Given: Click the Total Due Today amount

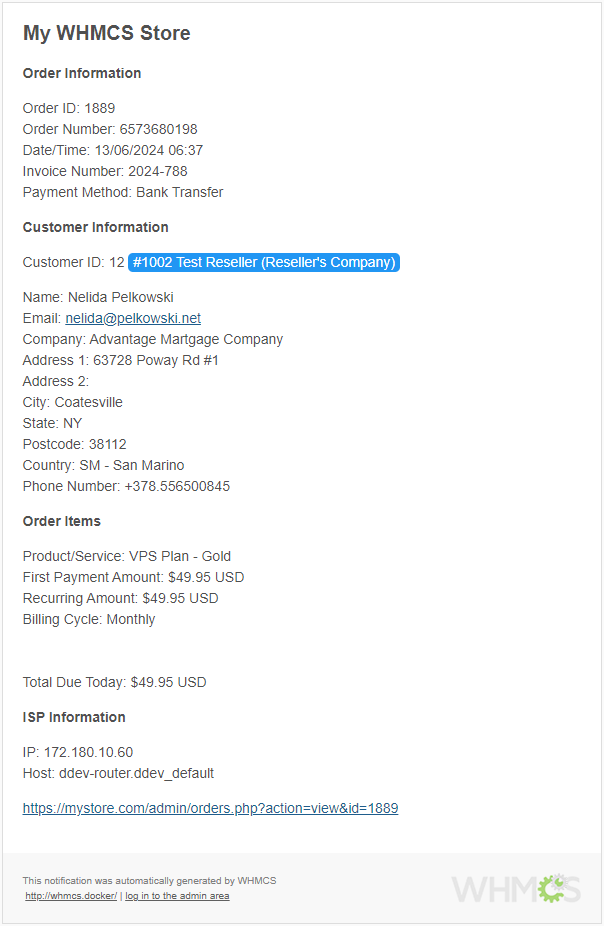Looking at the screenshot, I should pyautogui.click(x=168, y=682).
